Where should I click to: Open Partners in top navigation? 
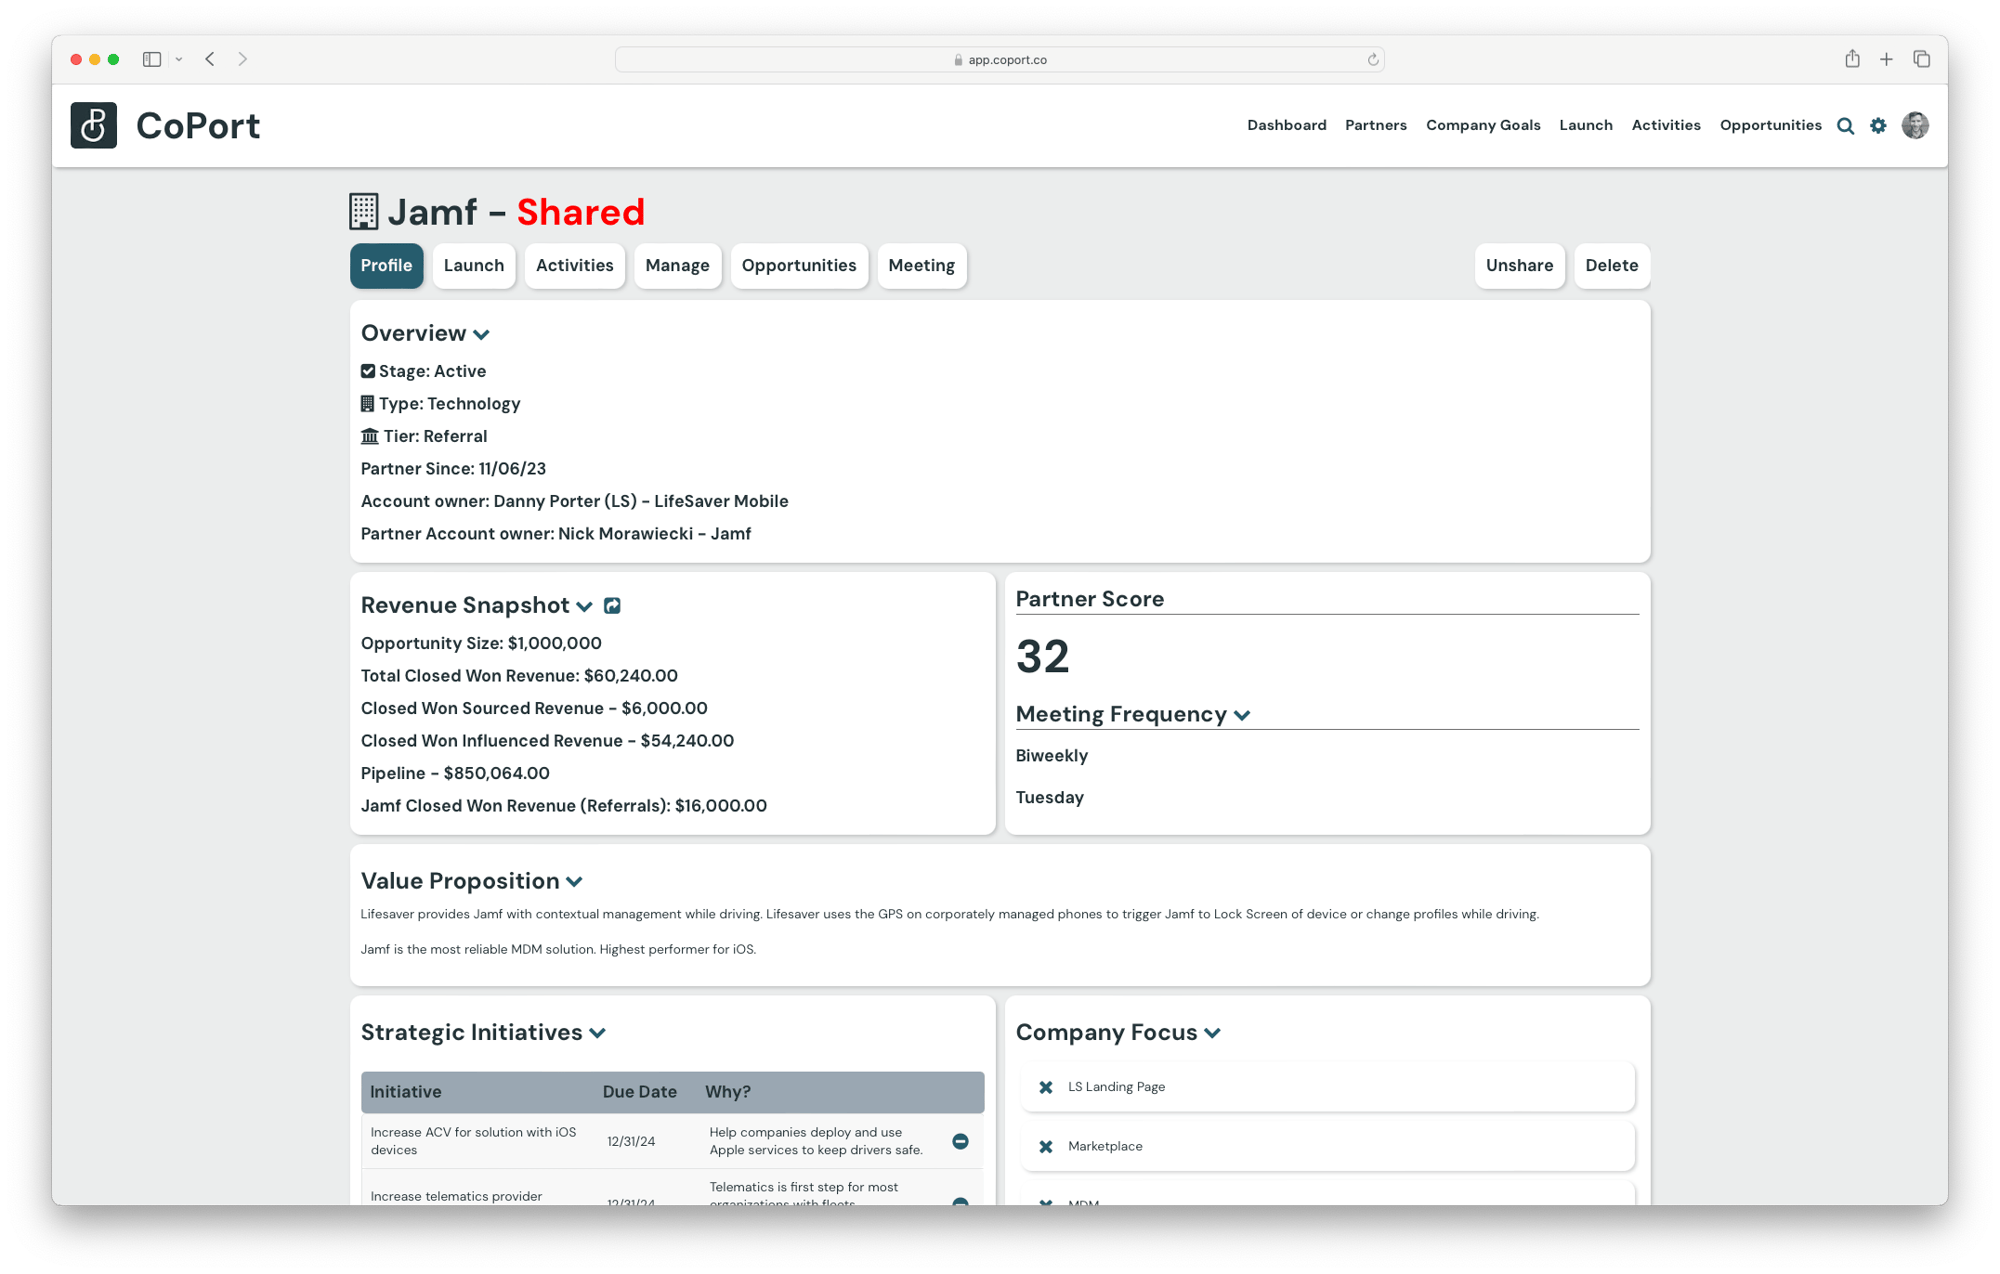(x=1376, y=125)
